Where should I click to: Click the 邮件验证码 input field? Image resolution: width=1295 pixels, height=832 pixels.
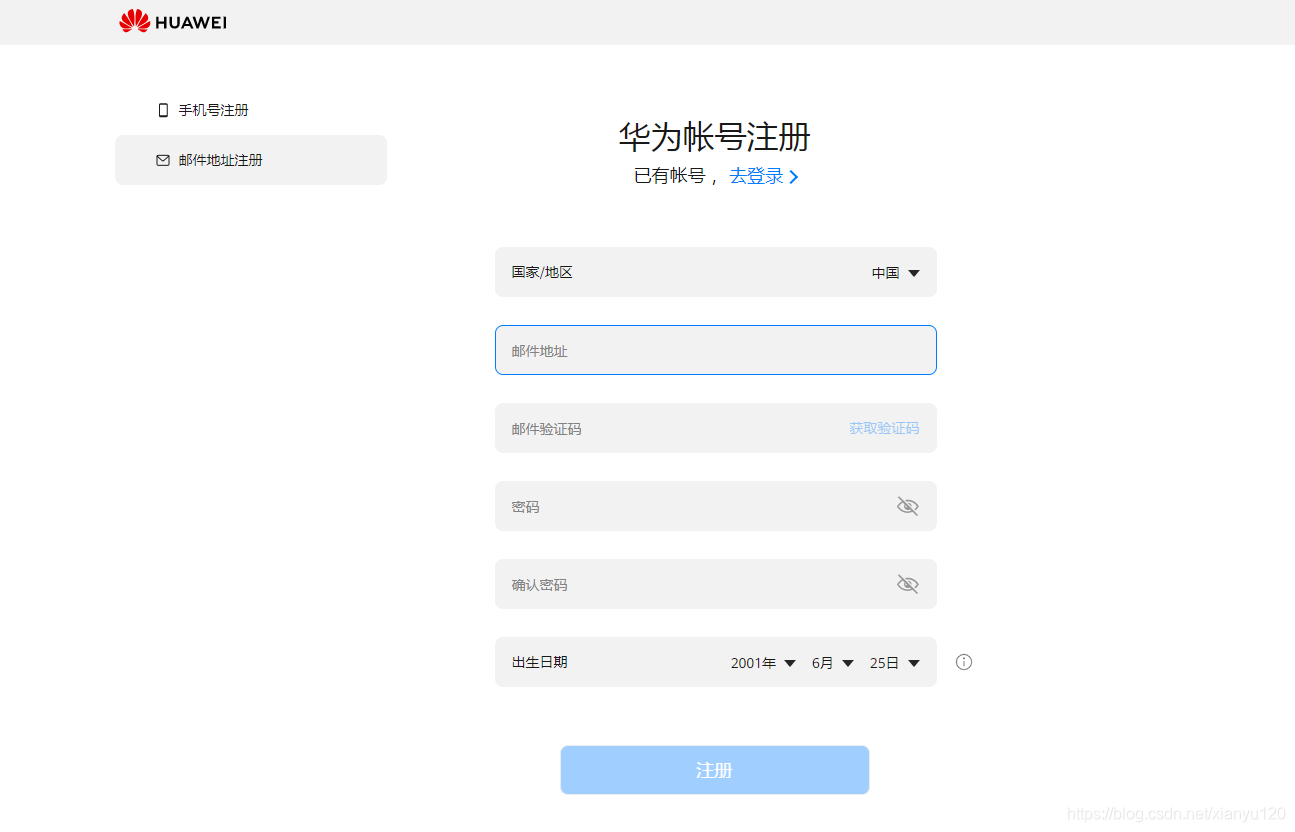click(650, 428)
